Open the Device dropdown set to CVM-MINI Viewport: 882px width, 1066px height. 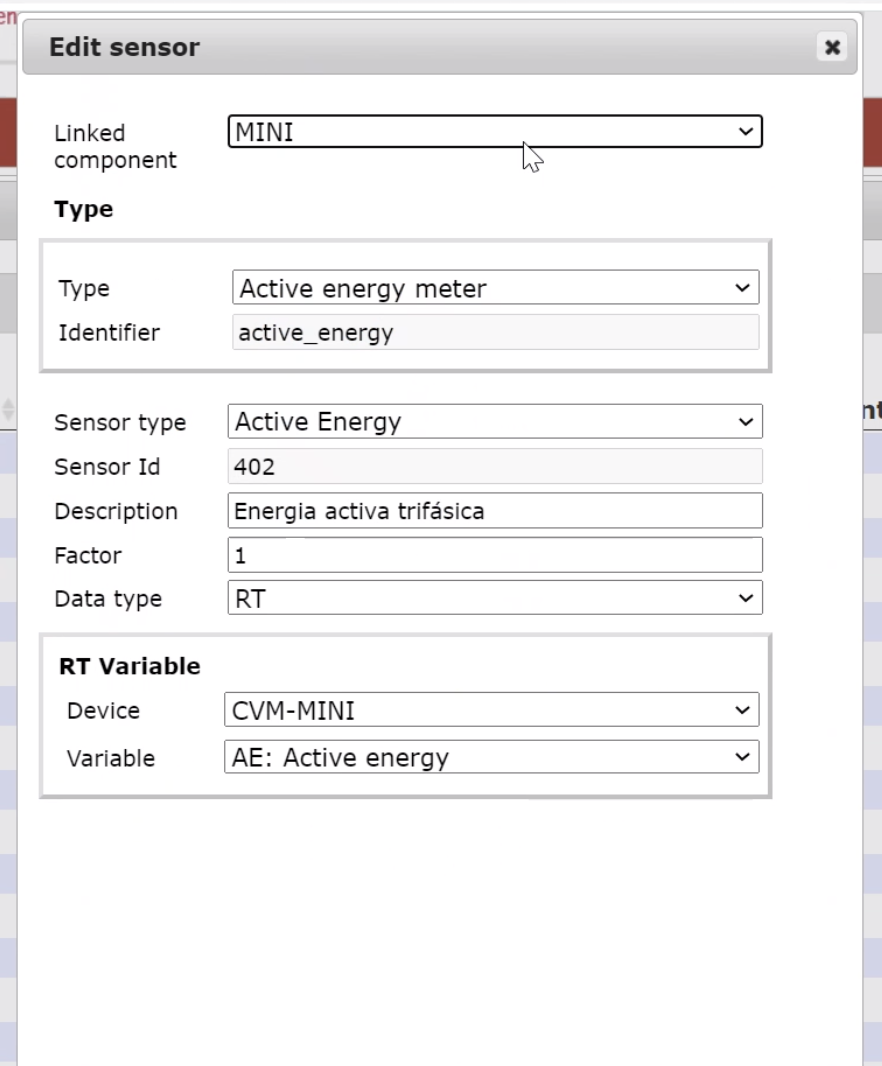click(491, 711)
